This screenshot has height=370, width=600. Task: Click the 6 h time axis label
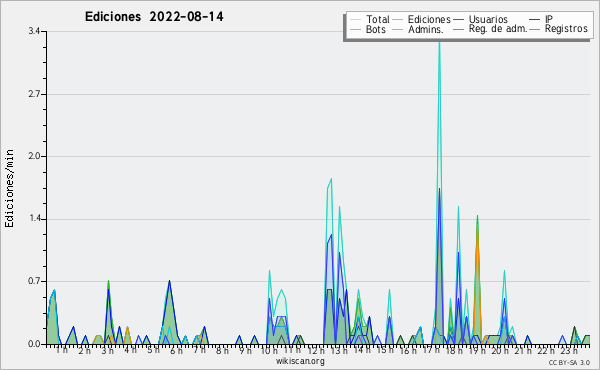[176, 350]
